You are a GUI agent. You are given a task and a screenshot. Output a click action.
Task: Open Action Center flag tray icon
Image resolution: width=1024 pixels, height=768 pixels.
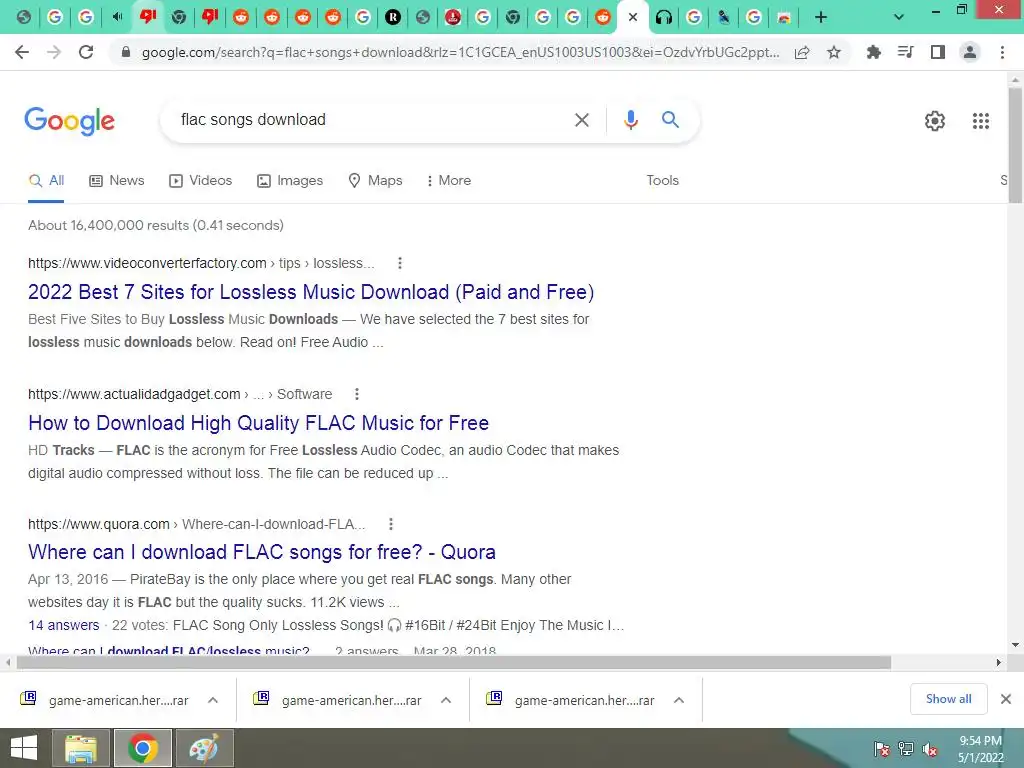(x=882, y=749)
